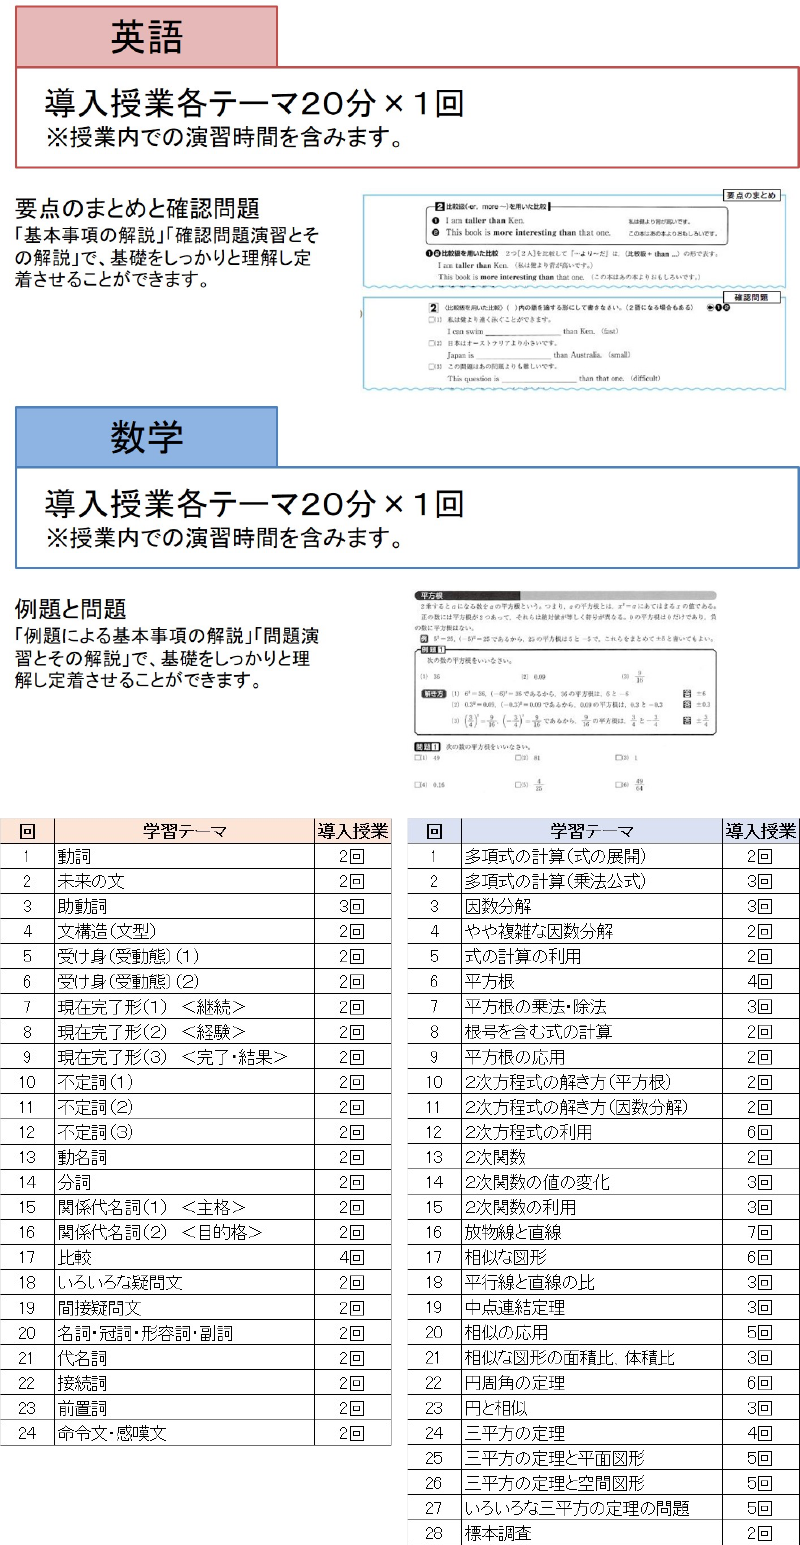The height and width of the screenshot is (1545, 800).
Task: Click the やや複雑な因数分解 theme cell
Action: click(x=592, y=931)
